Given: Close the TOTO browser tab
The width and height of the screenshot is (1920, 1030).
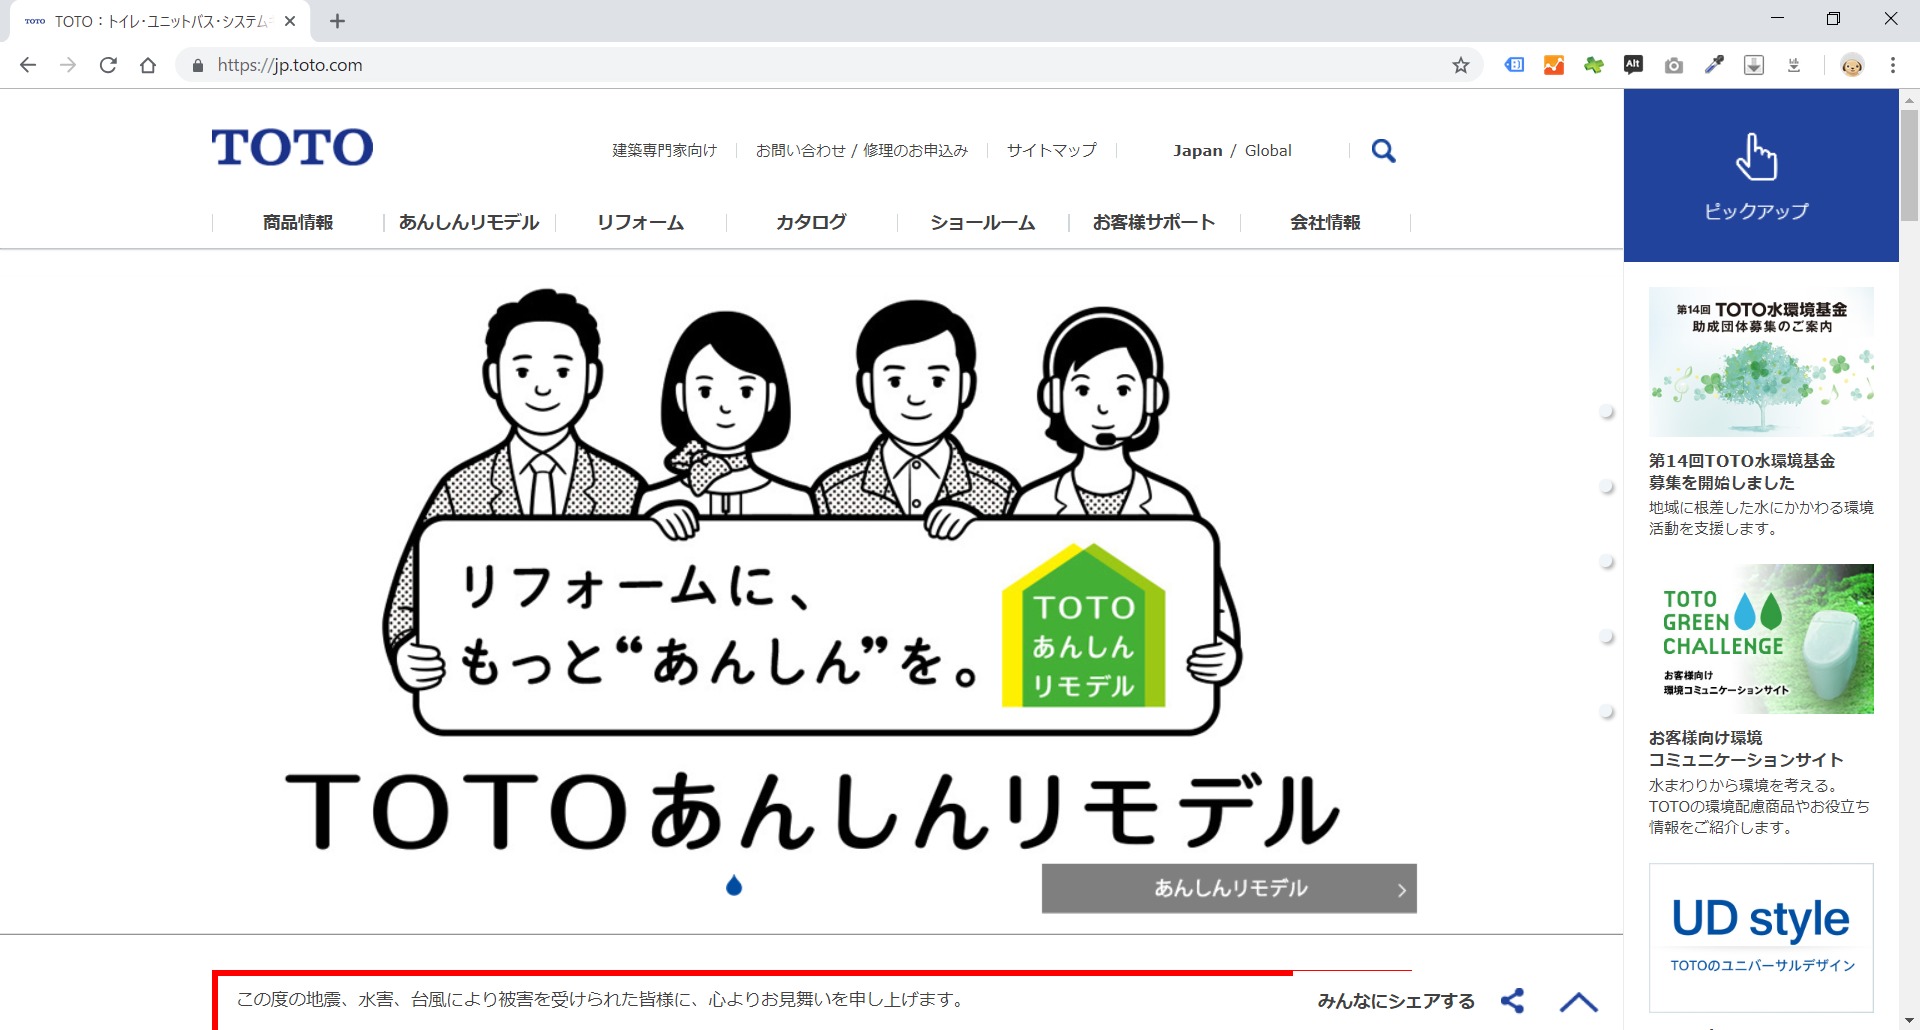Looking at the screenshot, I should (290, 21).
